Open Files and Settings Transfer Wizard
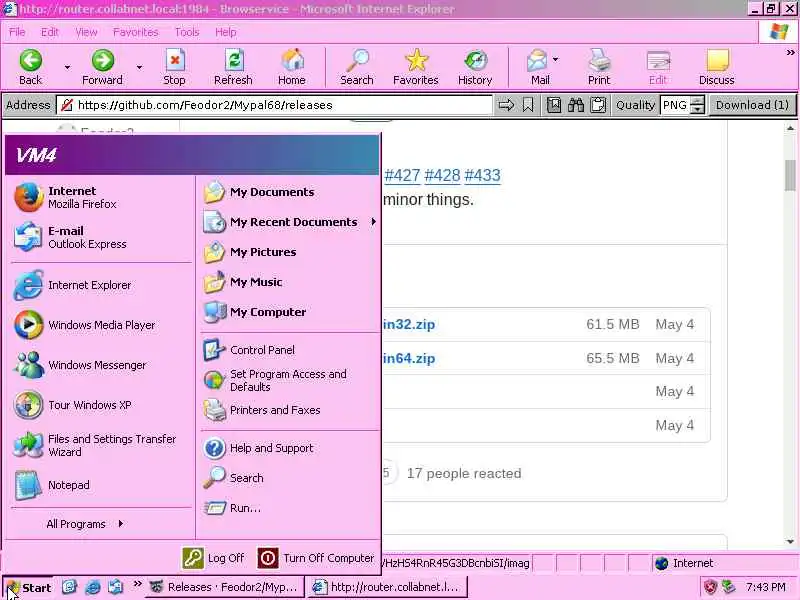Viewport: 800px width, 600px height. 101,445
